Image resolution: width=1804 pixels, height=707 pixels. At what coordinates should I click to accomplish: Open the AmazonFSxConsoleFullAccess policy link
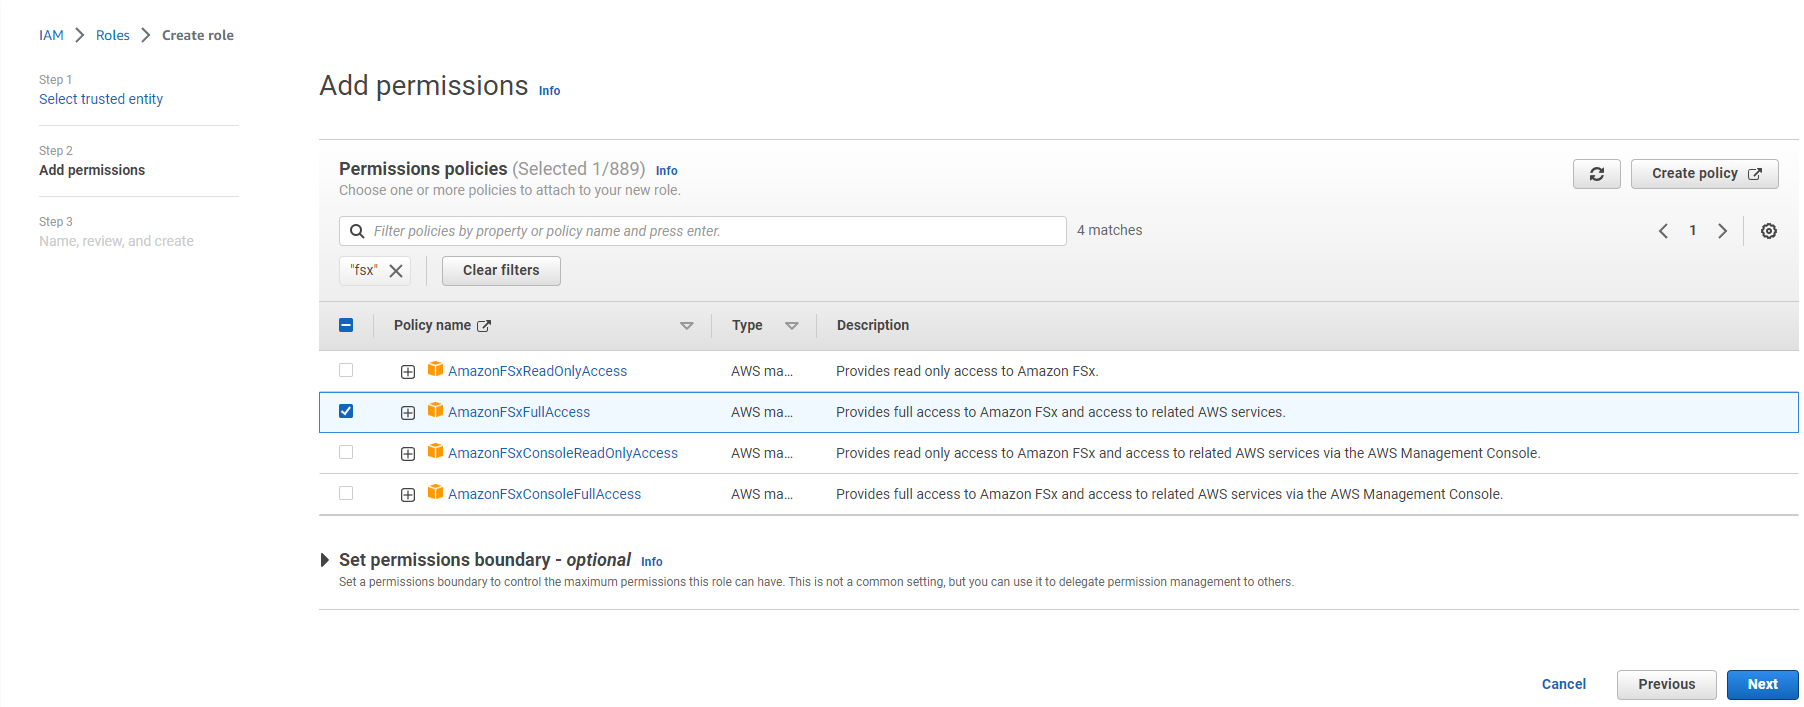(544, 494)
